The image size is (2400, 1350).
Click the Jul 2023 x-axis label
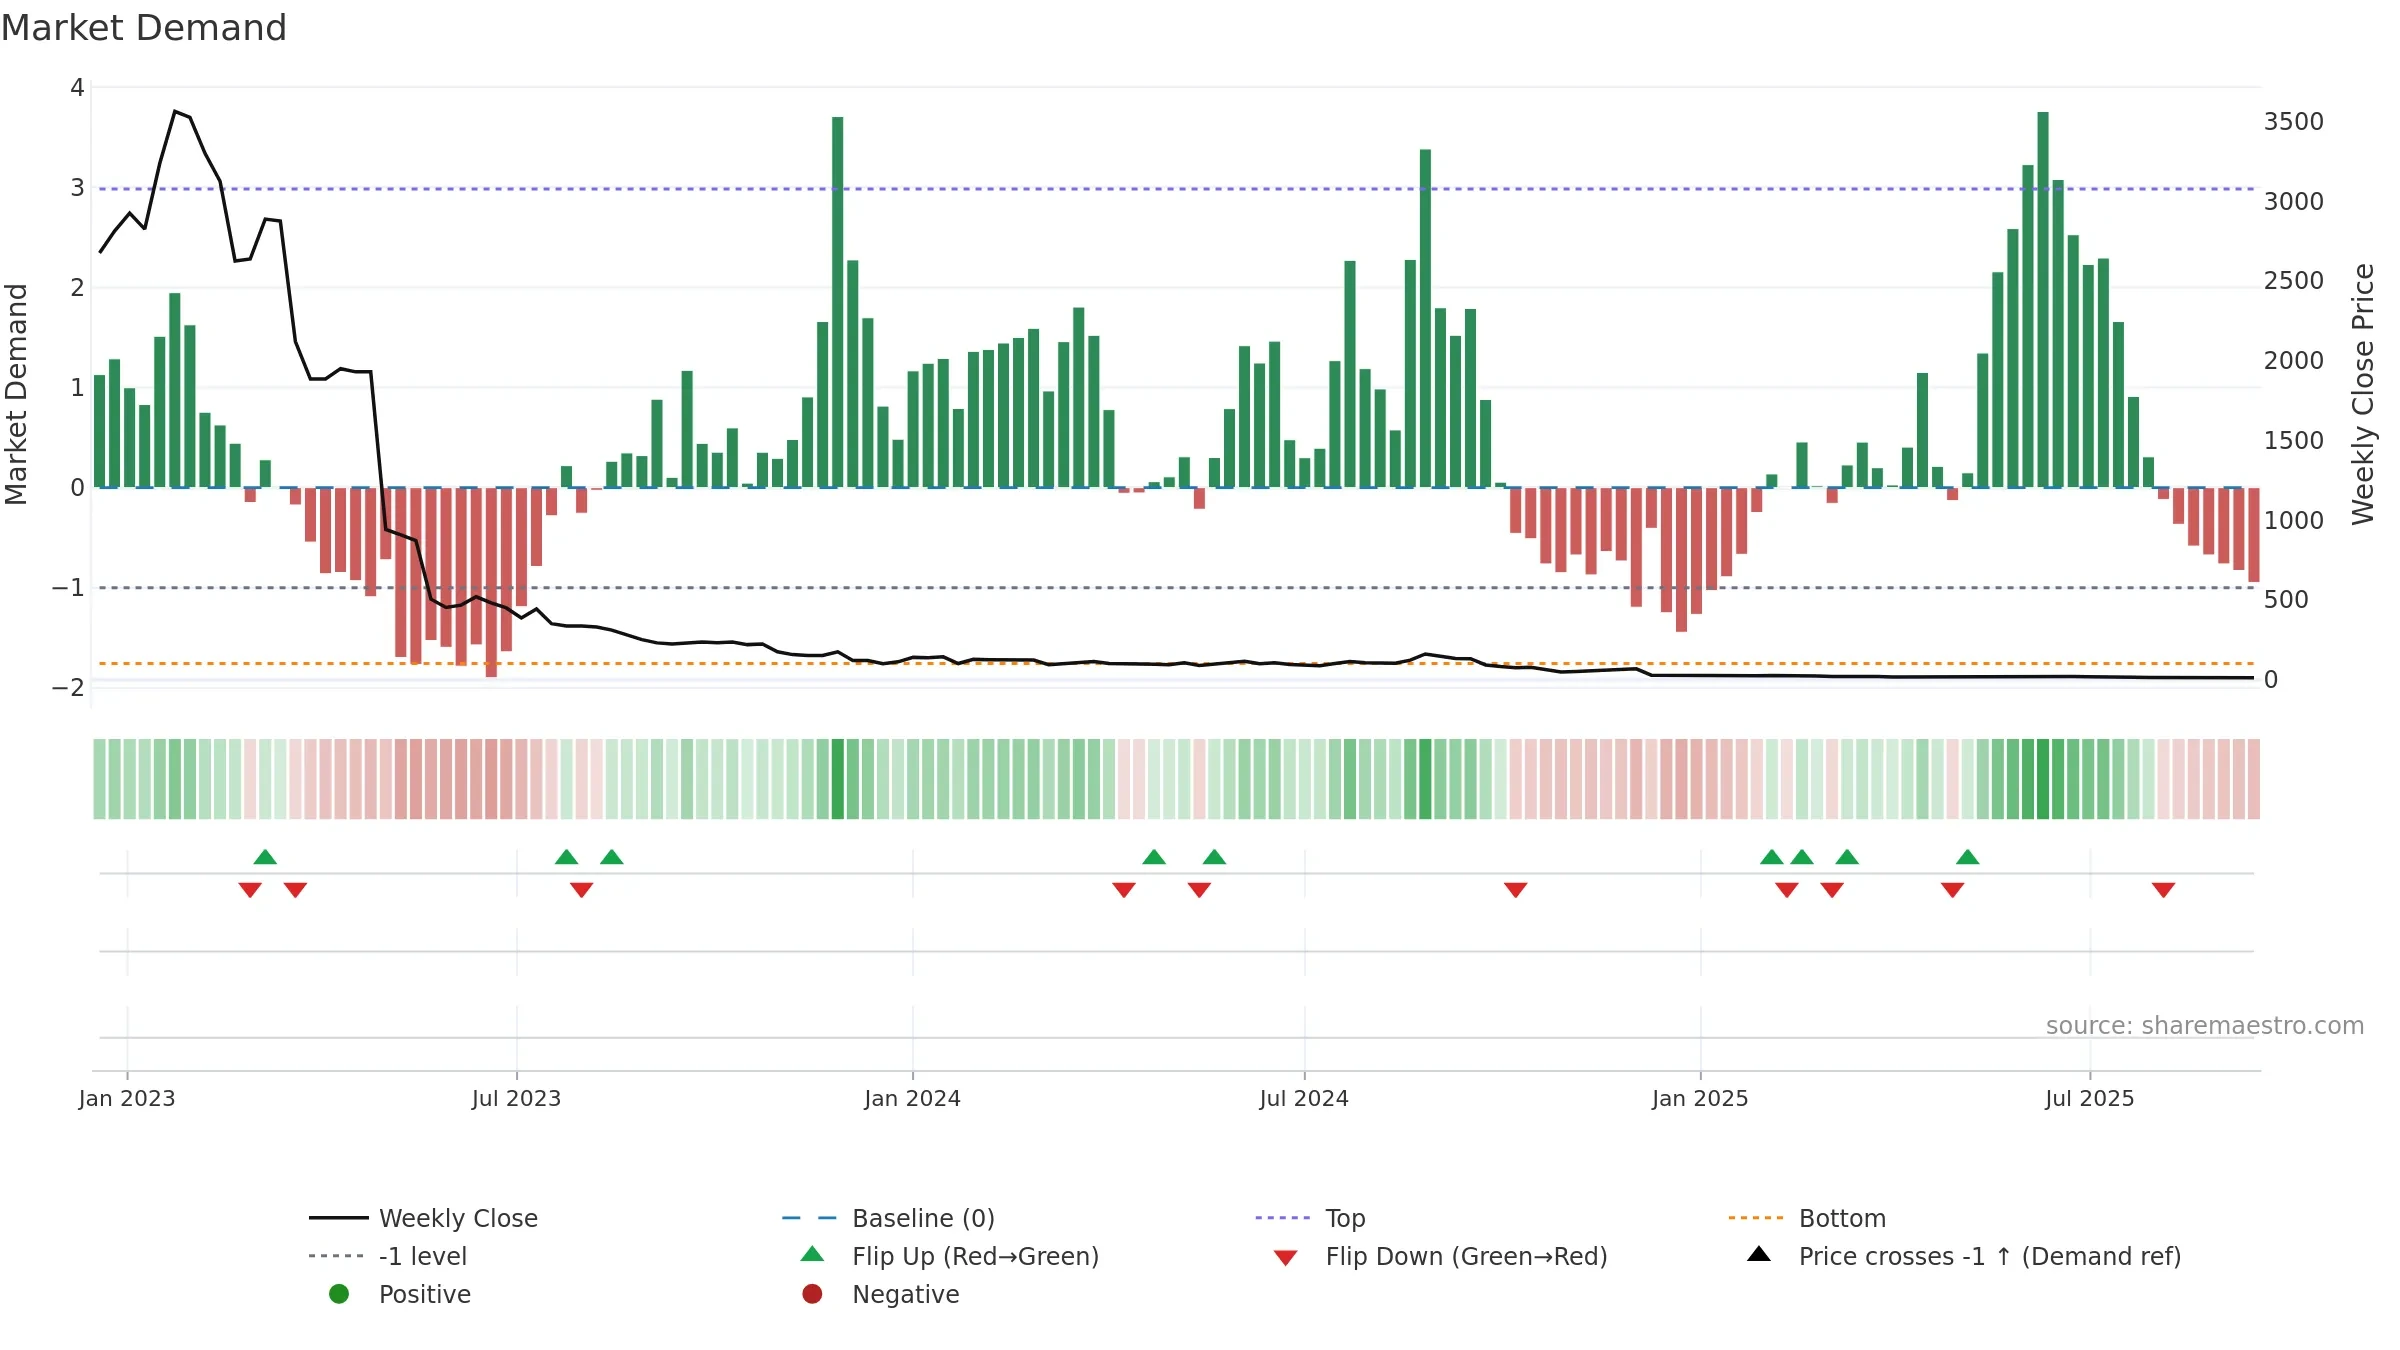click(x=516, y=1098)
